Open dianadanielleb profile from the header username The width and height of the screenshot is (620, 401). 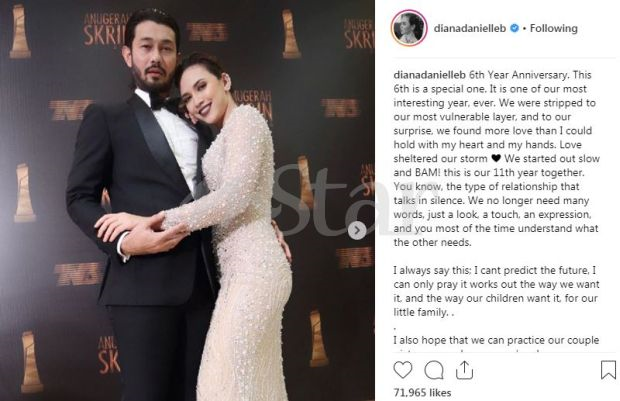point(470,28)
